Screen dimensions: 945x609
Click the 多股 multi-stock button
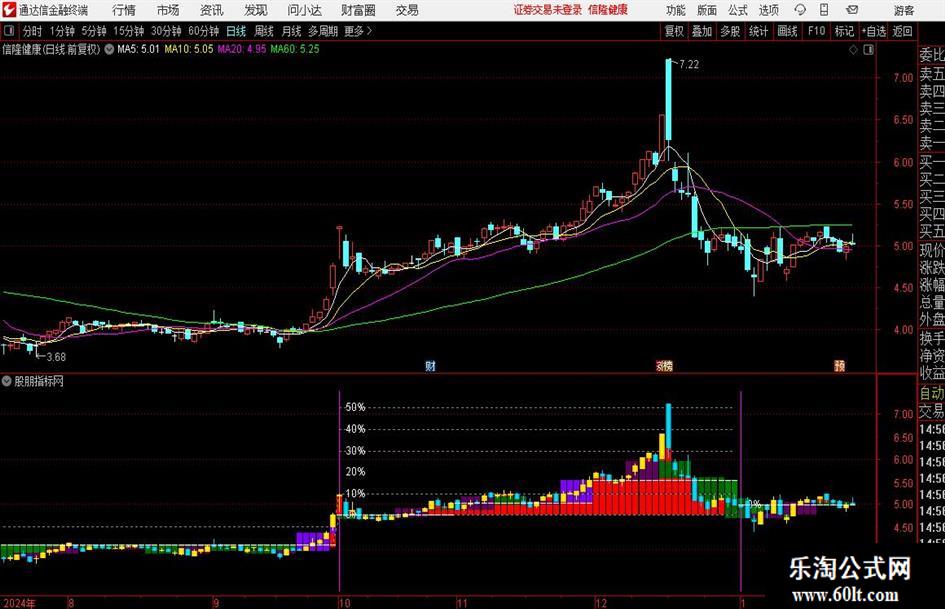(x=730, y=31)
